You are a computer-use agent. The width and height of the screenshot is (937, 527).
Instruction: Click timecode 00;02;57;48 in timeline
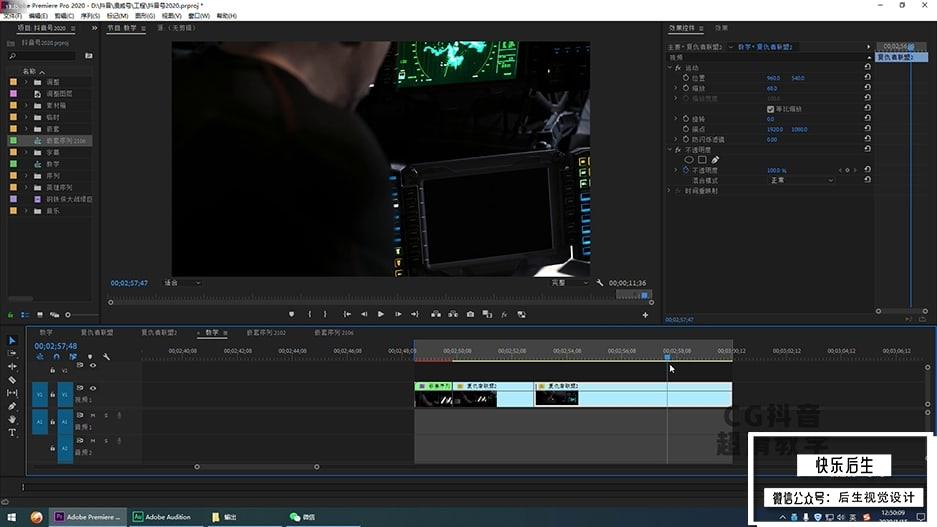point(56,346)
